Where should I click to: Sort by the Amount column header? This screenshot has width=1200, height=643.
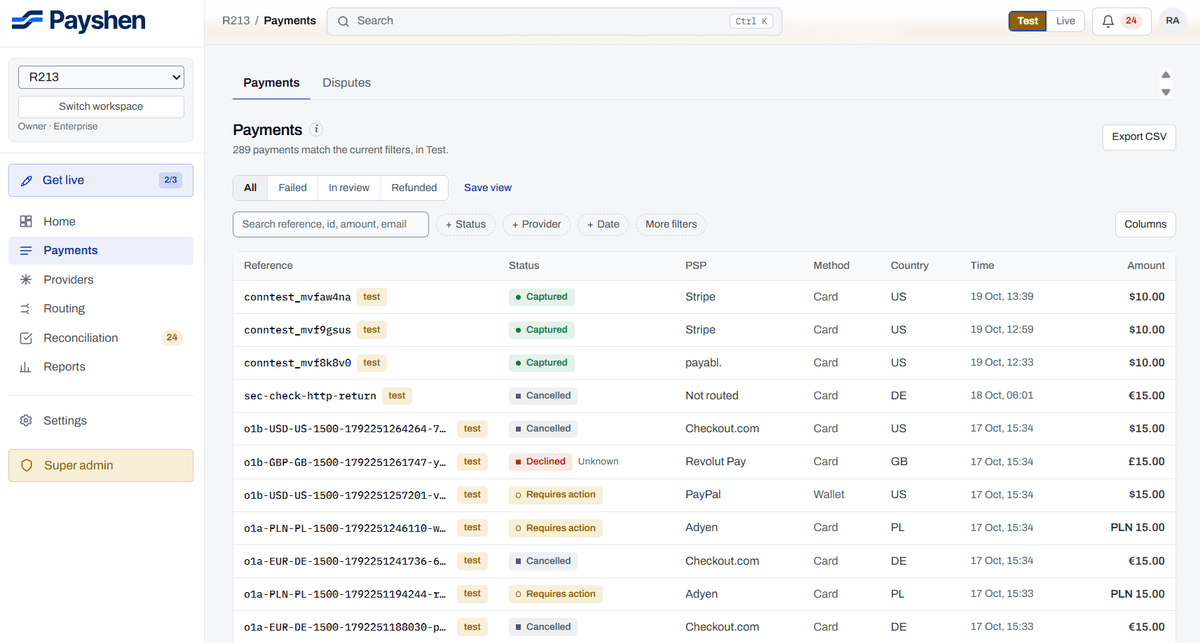tap(1146, 265)
